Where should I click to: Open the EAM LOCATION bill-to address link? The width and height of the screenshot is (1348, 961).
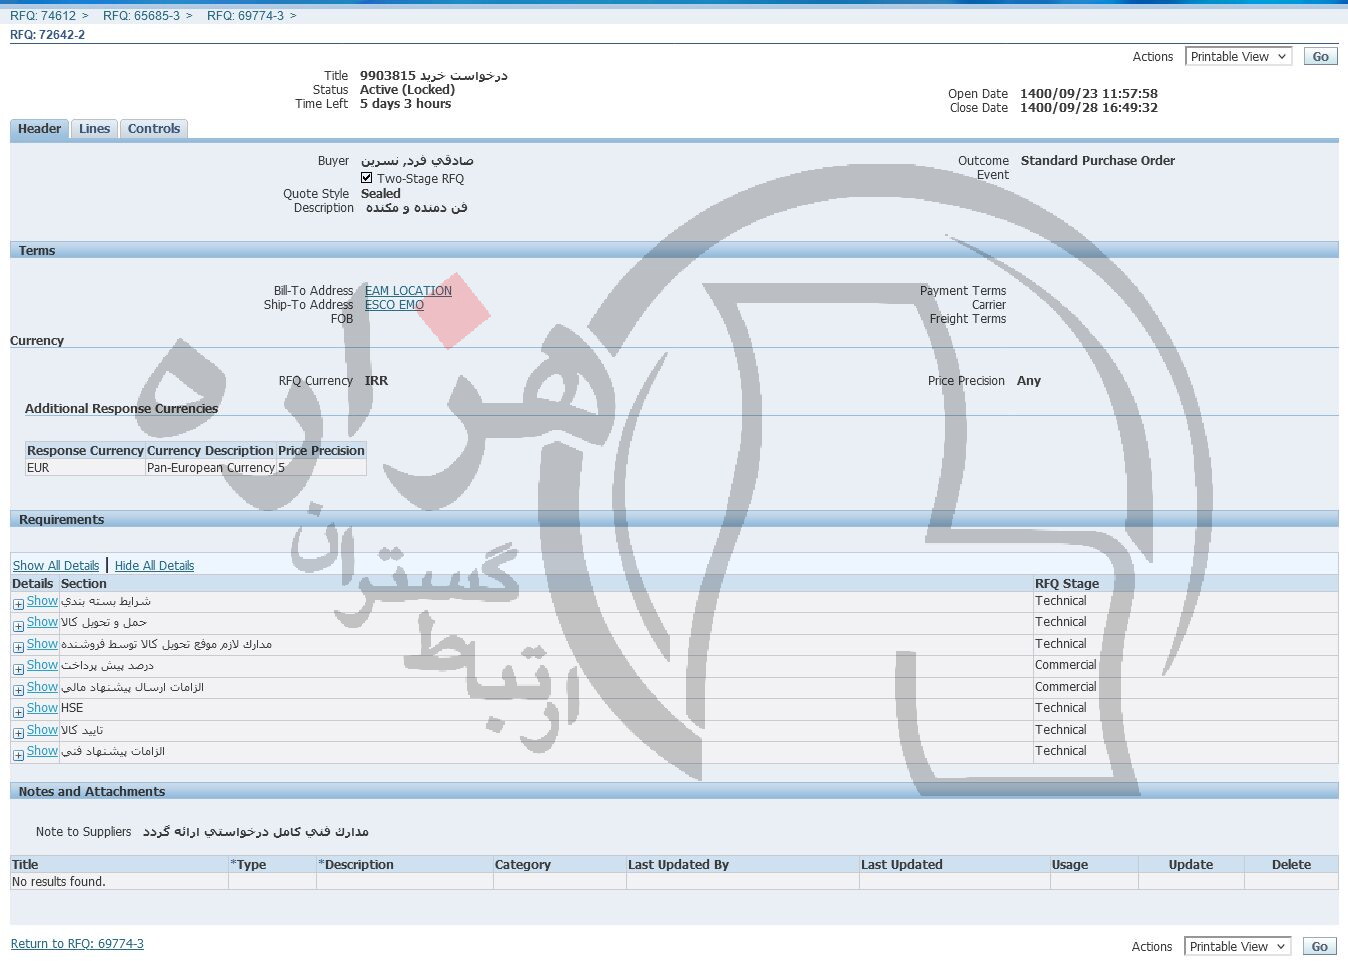[x=408, y=291]
